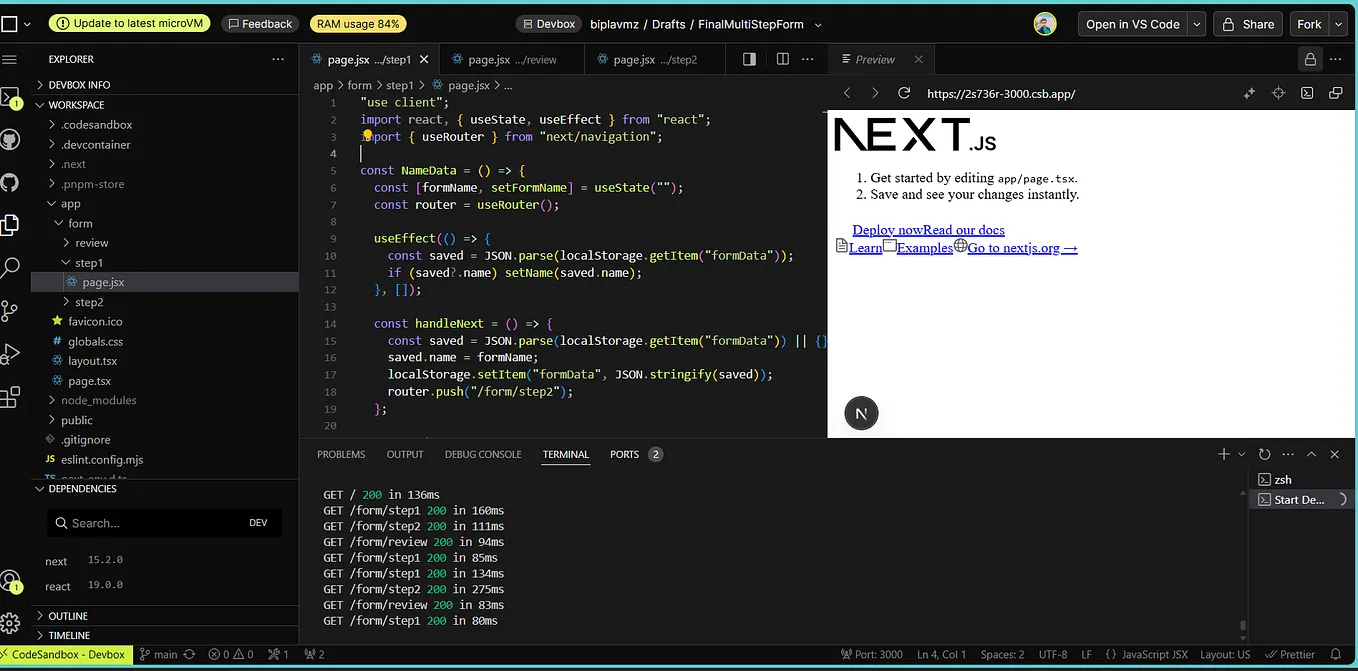Toggle RAM usage badge in the top bar

358,23
